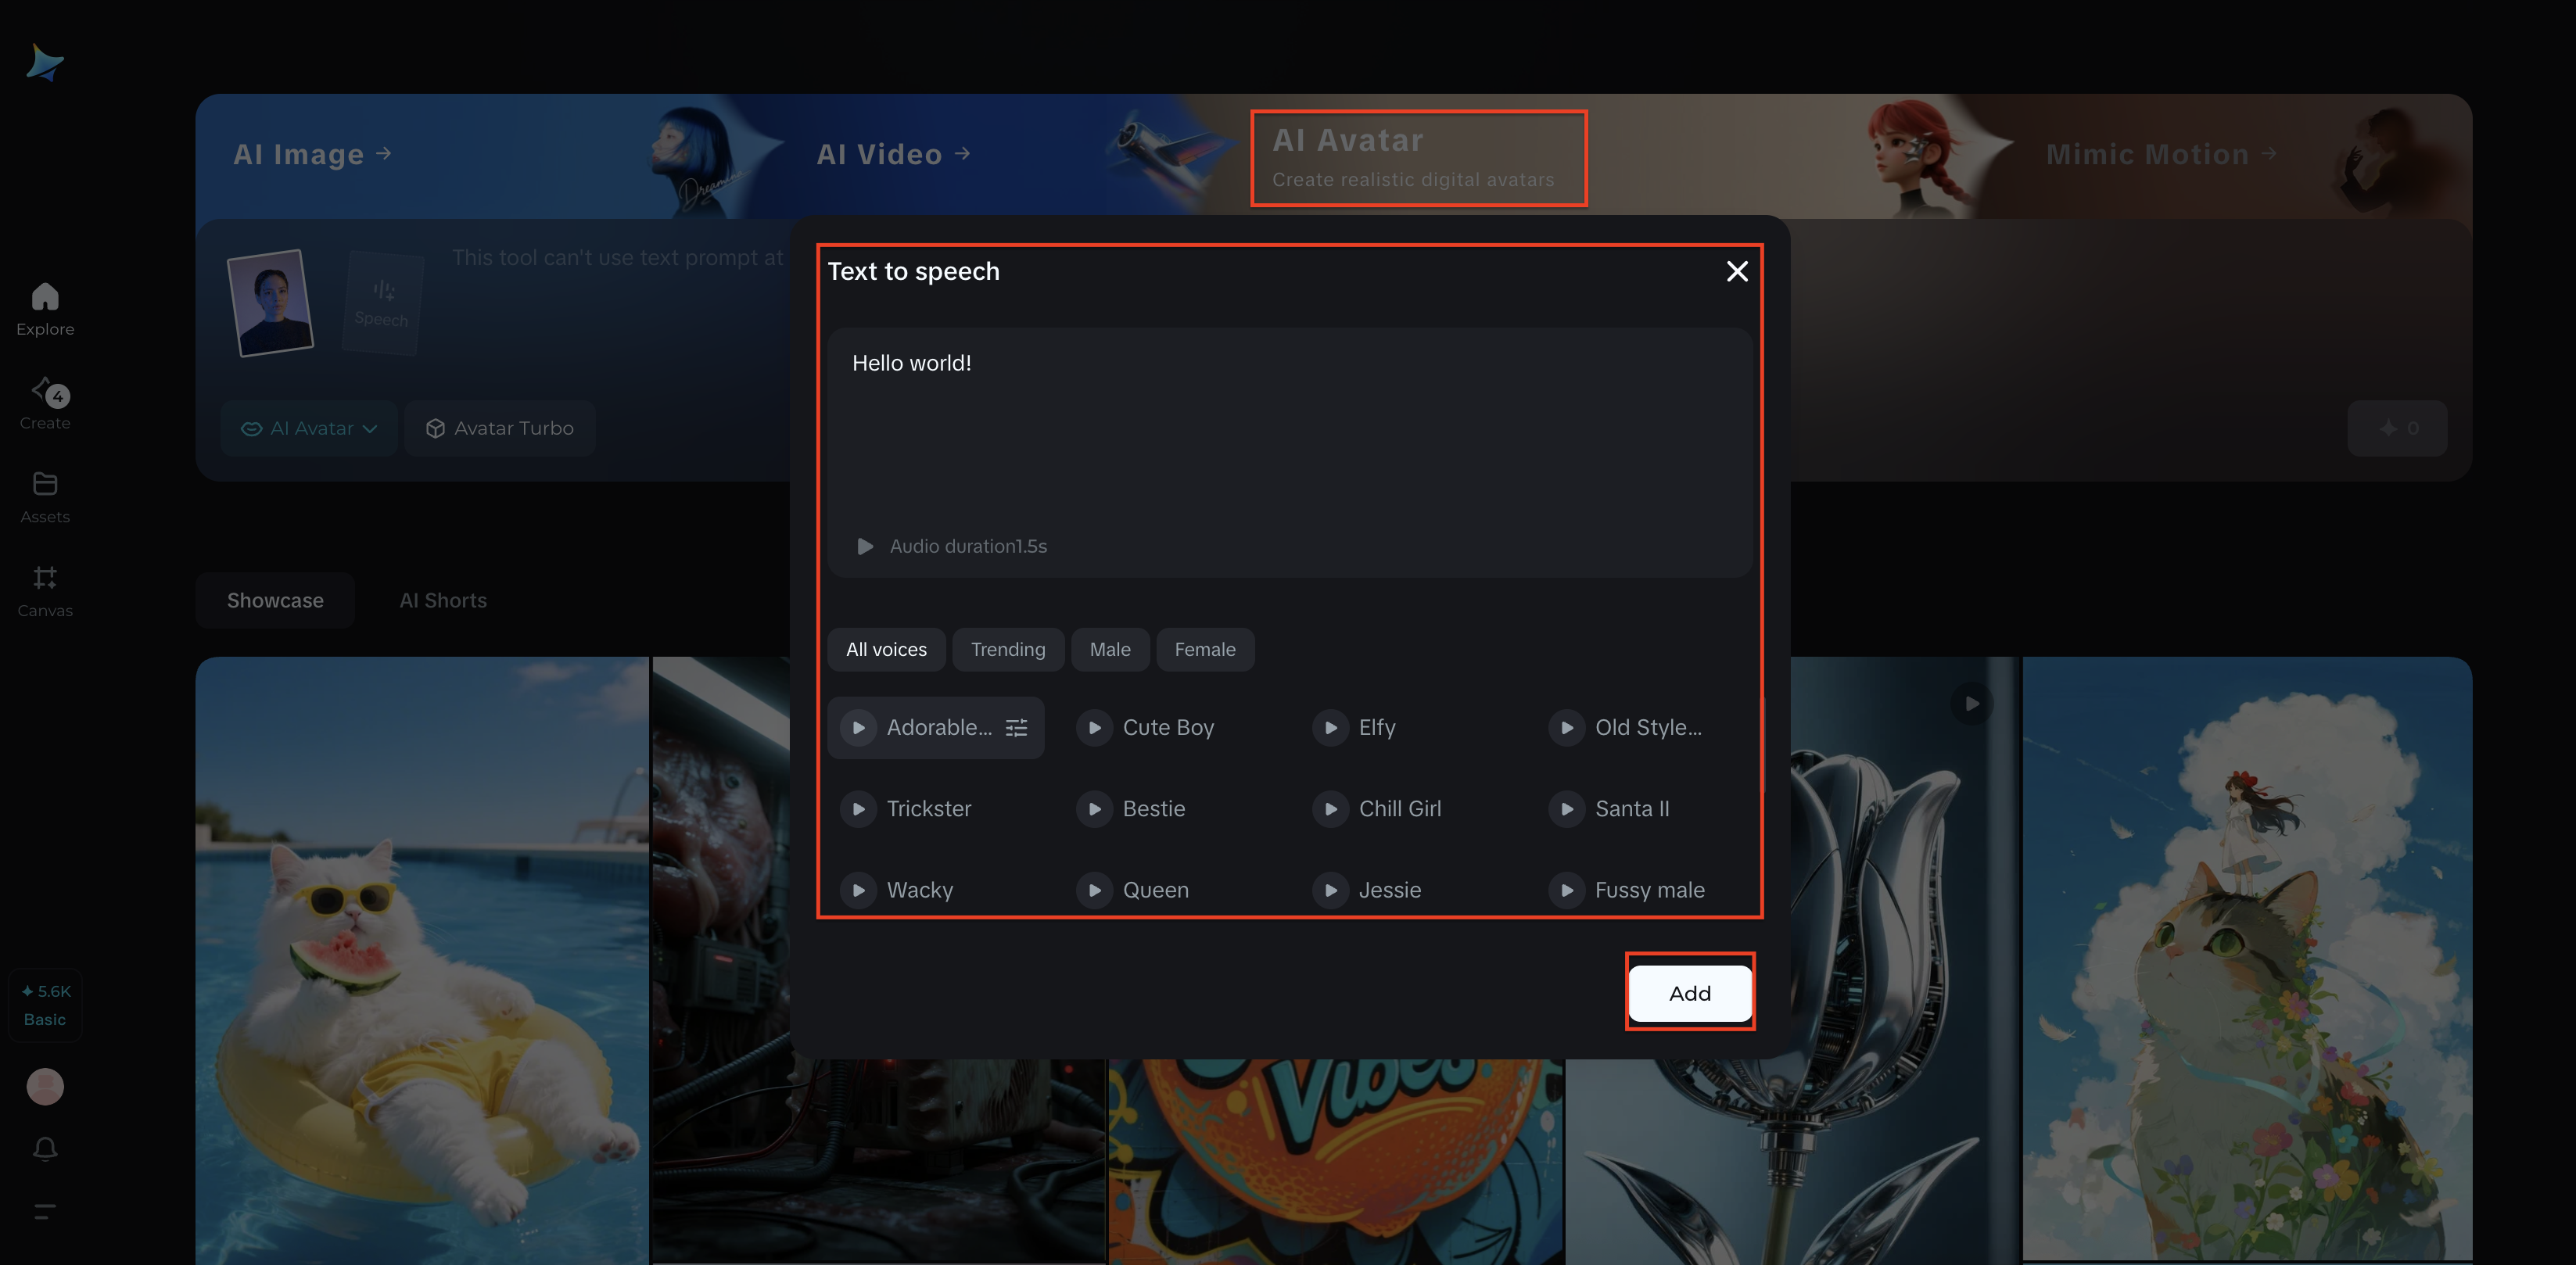Open the Explore home icon
The height and width of the screenshot is (1265, 2576).
pyautogui.click(x=45, y=297)
